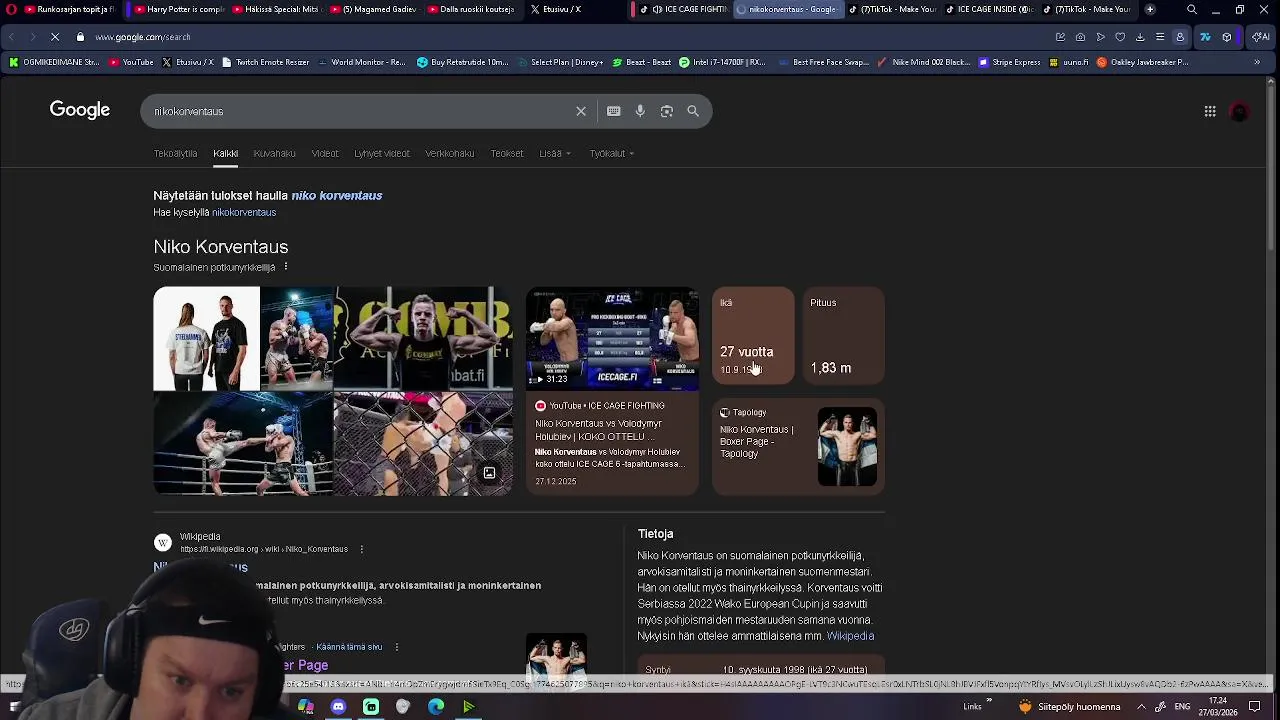Follow the corrected niko korventaus link

click(337, 195)
